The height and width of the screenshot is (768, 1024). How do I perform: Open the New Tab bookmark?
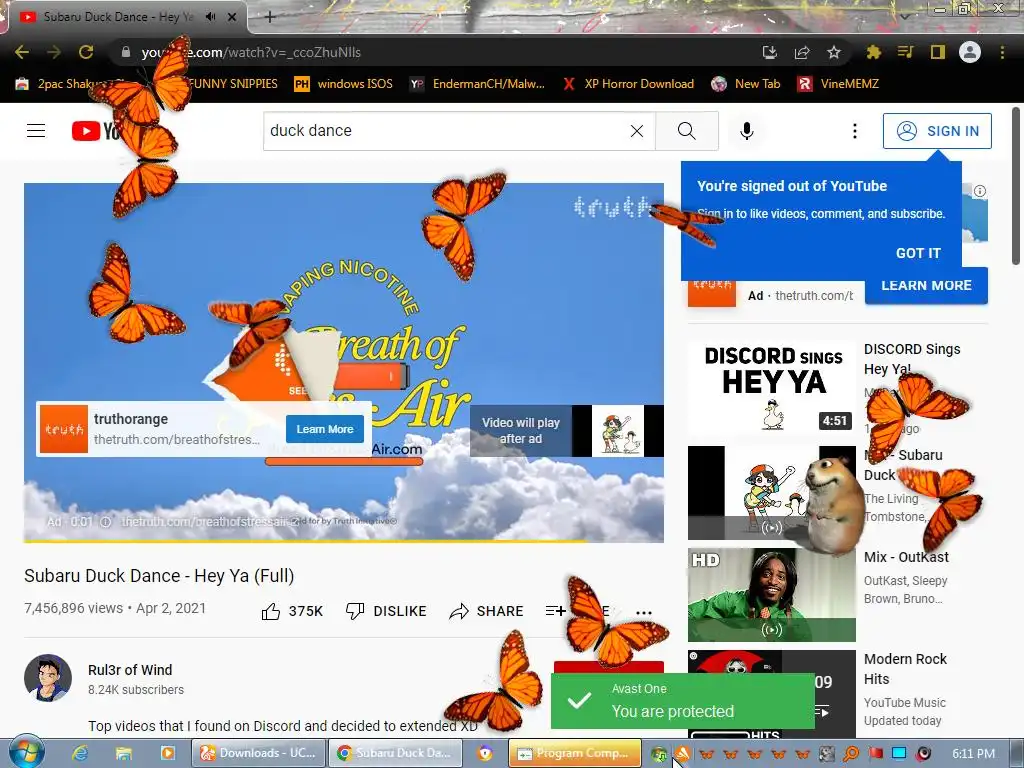746,84
